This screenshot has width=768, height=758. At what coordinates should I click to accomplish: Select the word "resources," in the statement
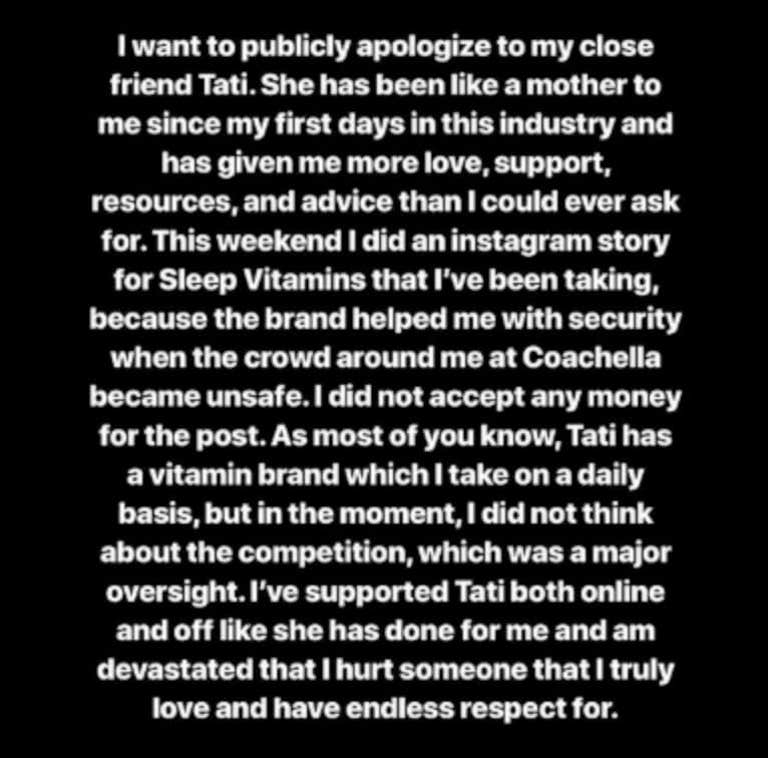point(160,203)
